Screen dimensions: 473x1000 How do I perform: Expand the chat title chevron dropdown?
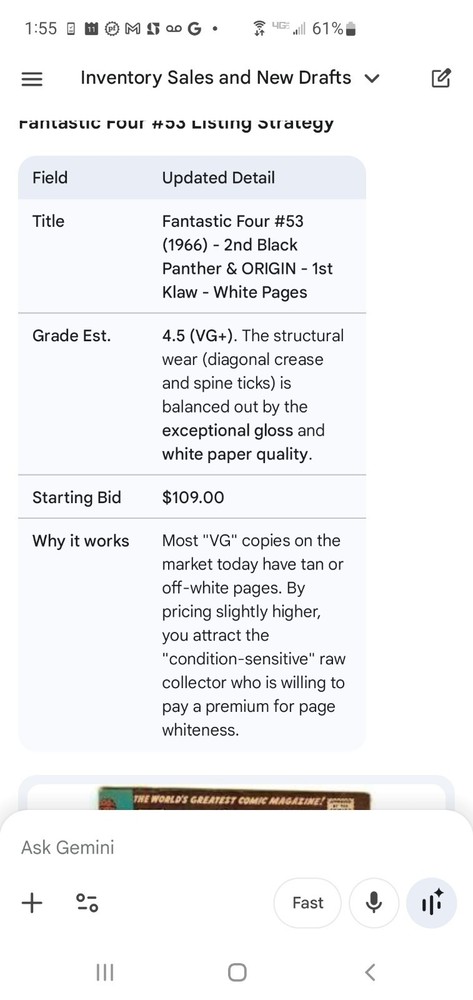click(x=372, y=78)
